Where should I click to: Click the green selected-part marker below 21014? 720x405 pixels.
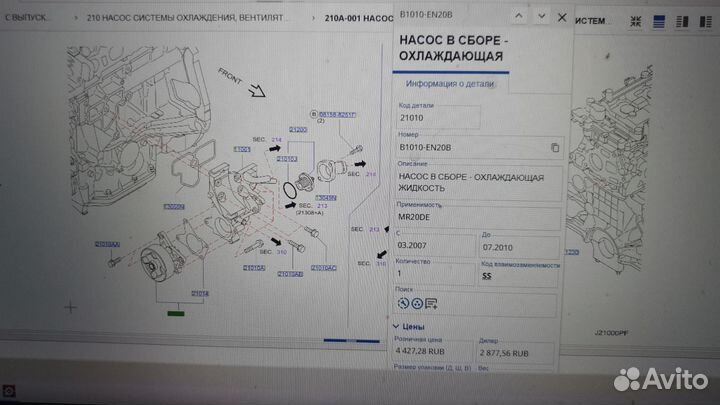click(176, 314)
